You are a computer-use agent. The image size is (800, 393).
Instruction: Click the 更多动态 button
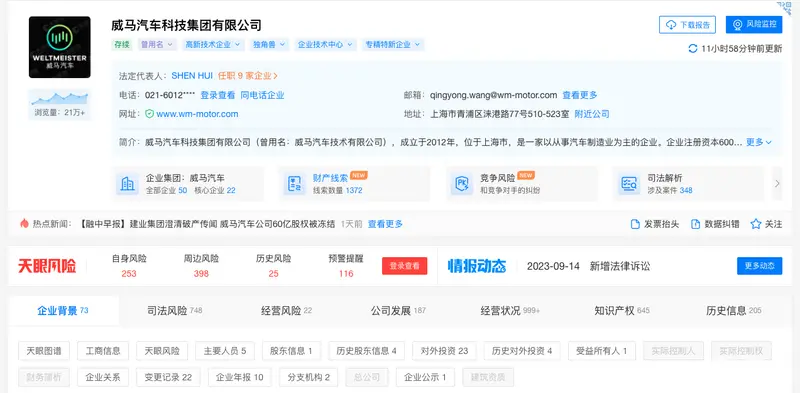click(759, 266)
